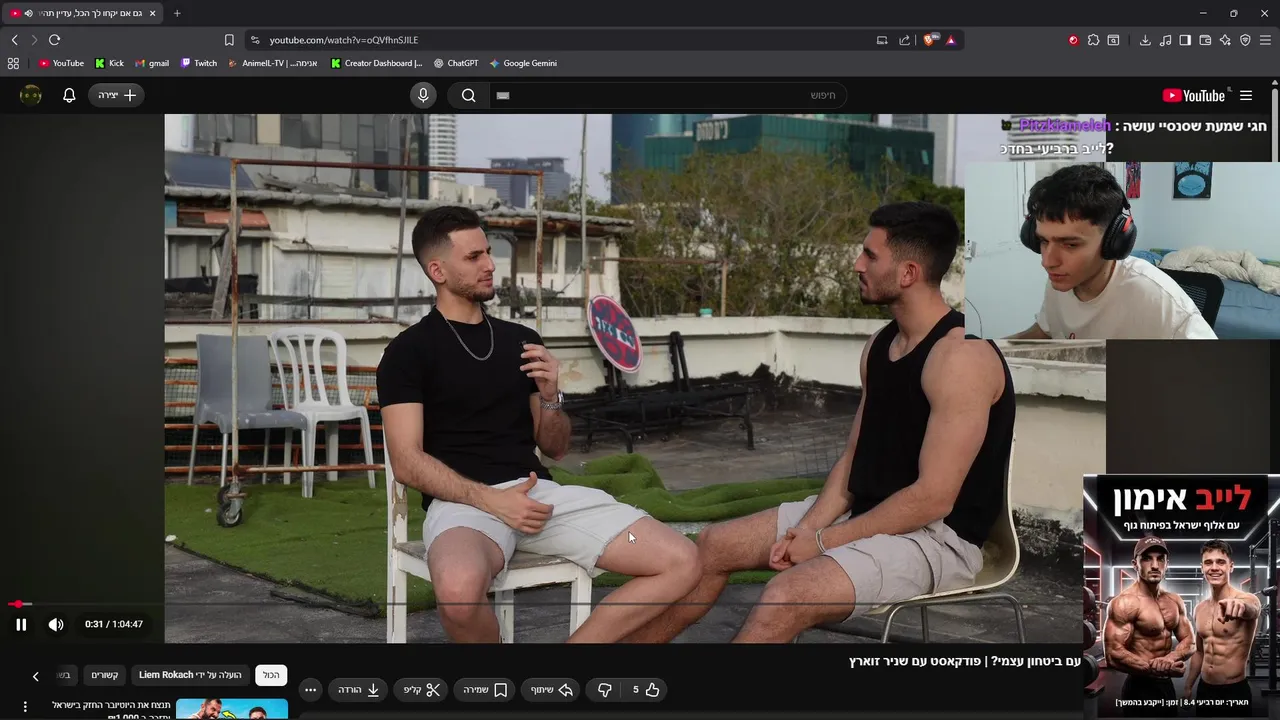Screen dimensions: 1280x720
Task: Open the extensions puzzle icon
Action: tap(1093, 40)
